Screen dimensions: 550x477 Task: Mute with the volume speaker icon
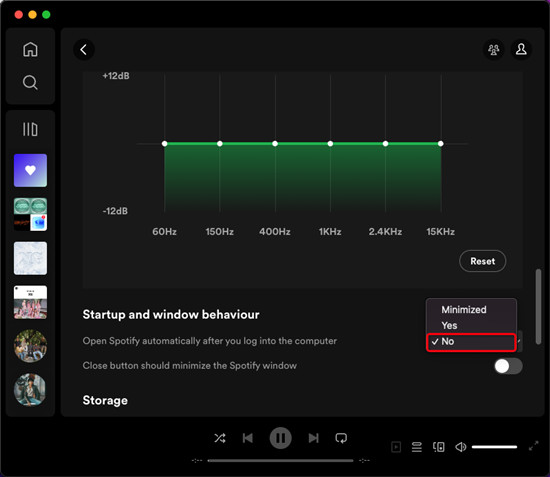click(x=461, y=447)
